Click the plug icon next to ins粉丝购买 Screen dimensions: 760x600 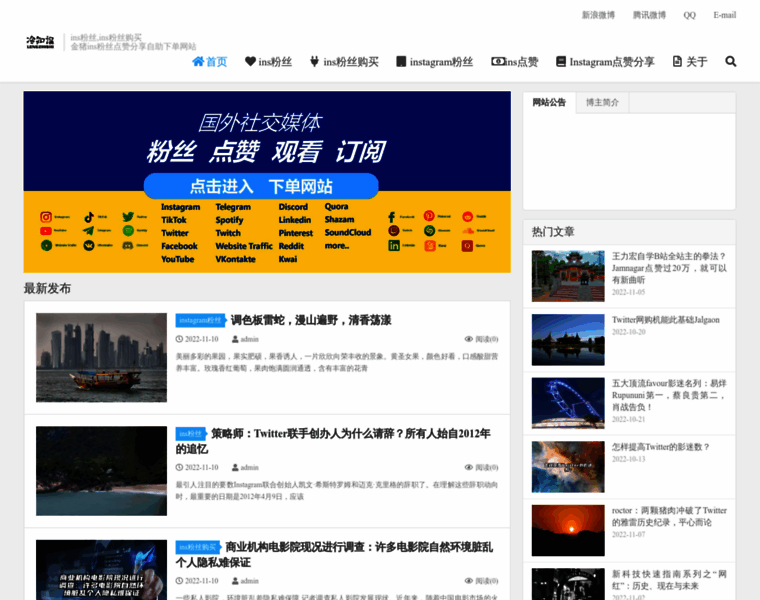coord(315,62)
